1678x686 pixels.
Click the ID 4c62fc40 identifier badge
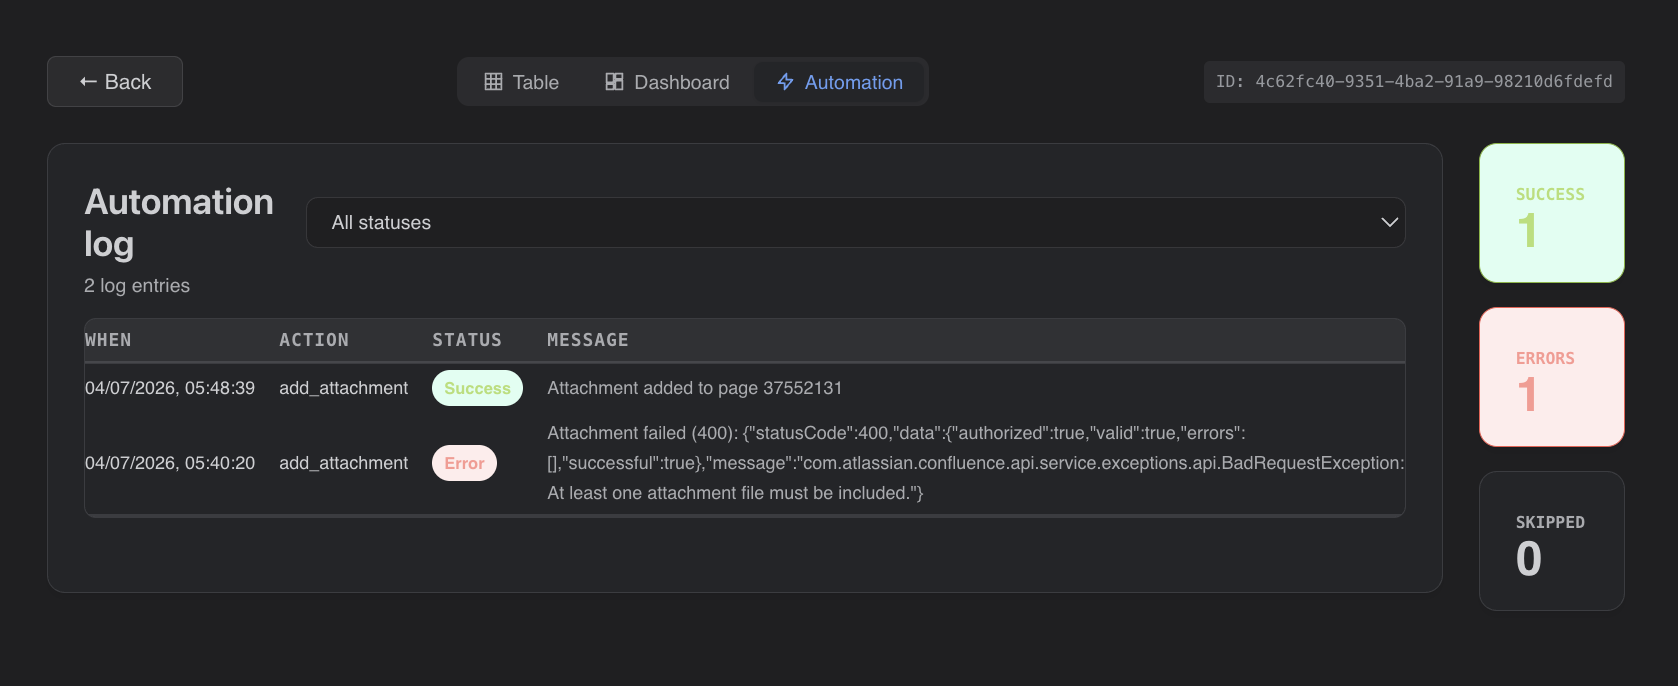pos(1414,82)
